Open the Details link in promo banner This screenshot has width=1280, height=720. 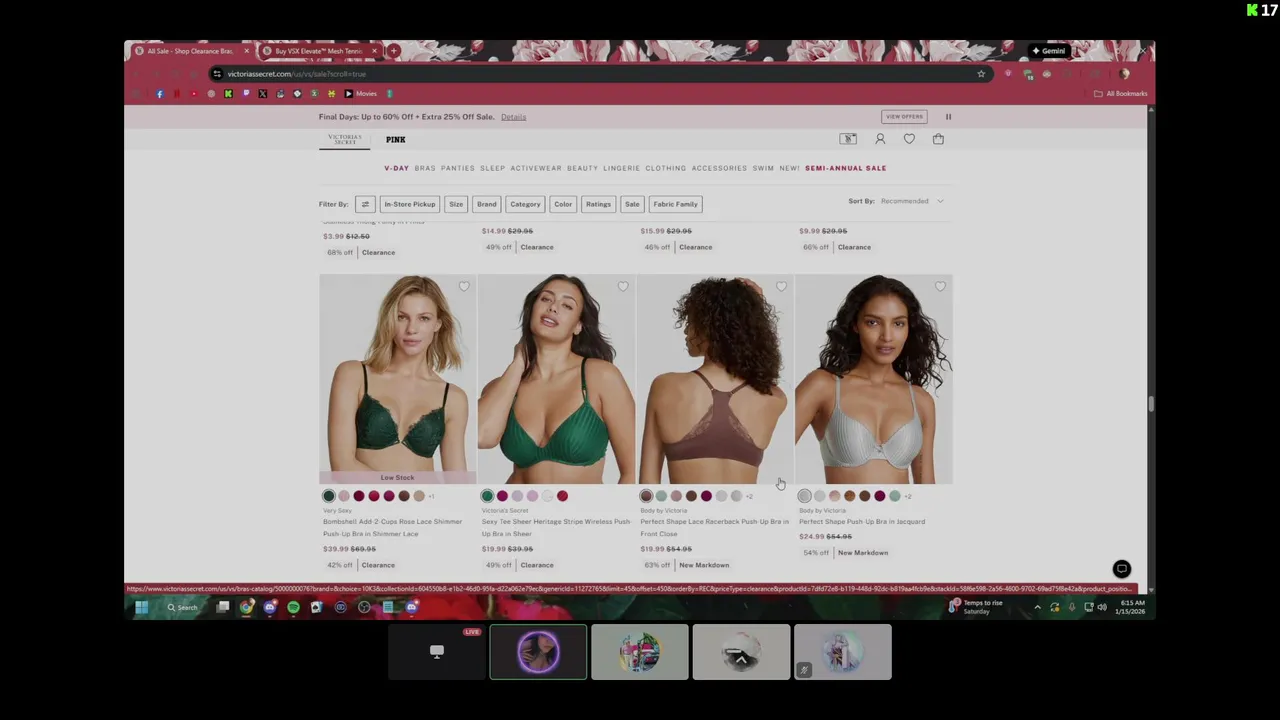[513, 117]
